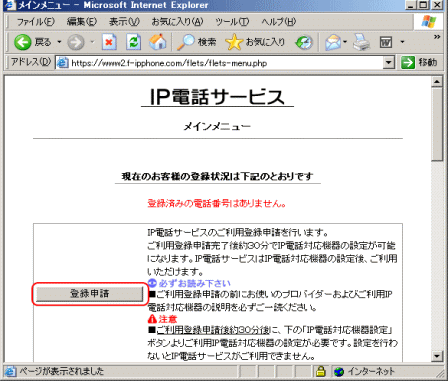The height and width of the screenshot is (381, 448).
Task: Click the IE icon in title bar
Action: pos(10,5)
